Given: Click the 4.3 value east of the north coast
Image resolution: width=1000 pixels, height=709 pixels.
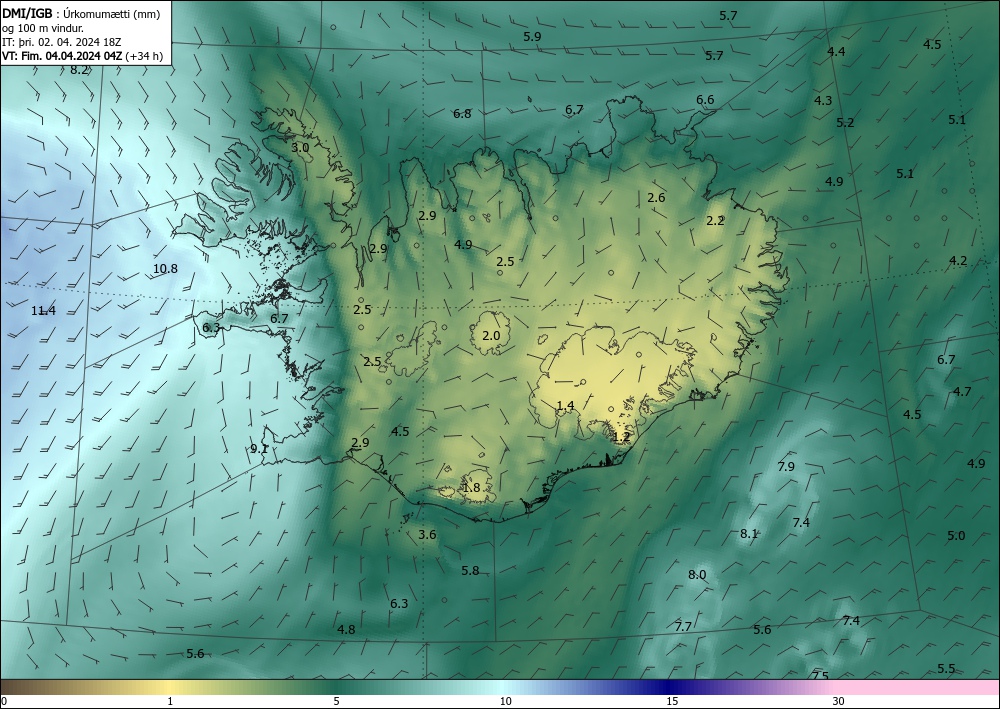Looking at the screenshot, I should point(823,101).
